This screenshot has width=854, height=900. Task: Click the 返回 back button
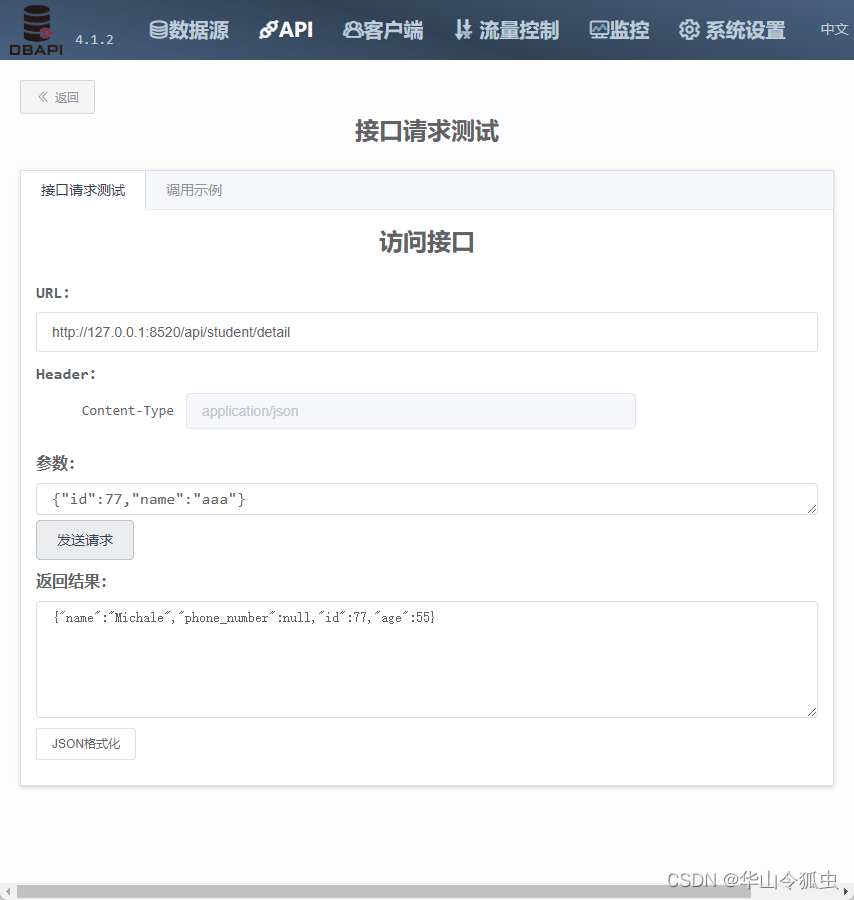point(57,97)
